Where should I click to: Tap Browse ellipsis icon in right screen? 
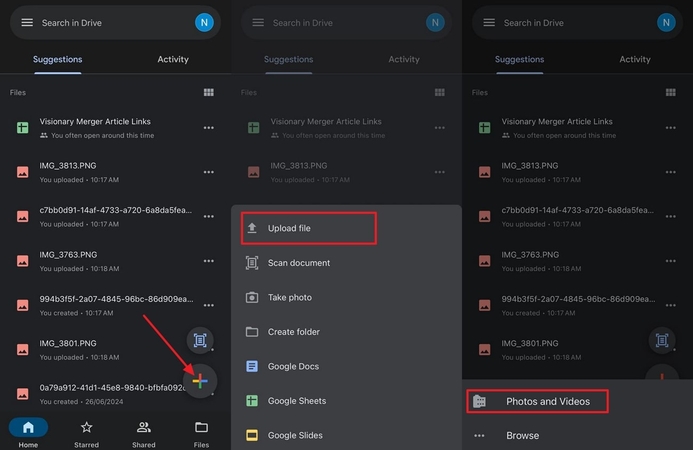tap(480, 435)
